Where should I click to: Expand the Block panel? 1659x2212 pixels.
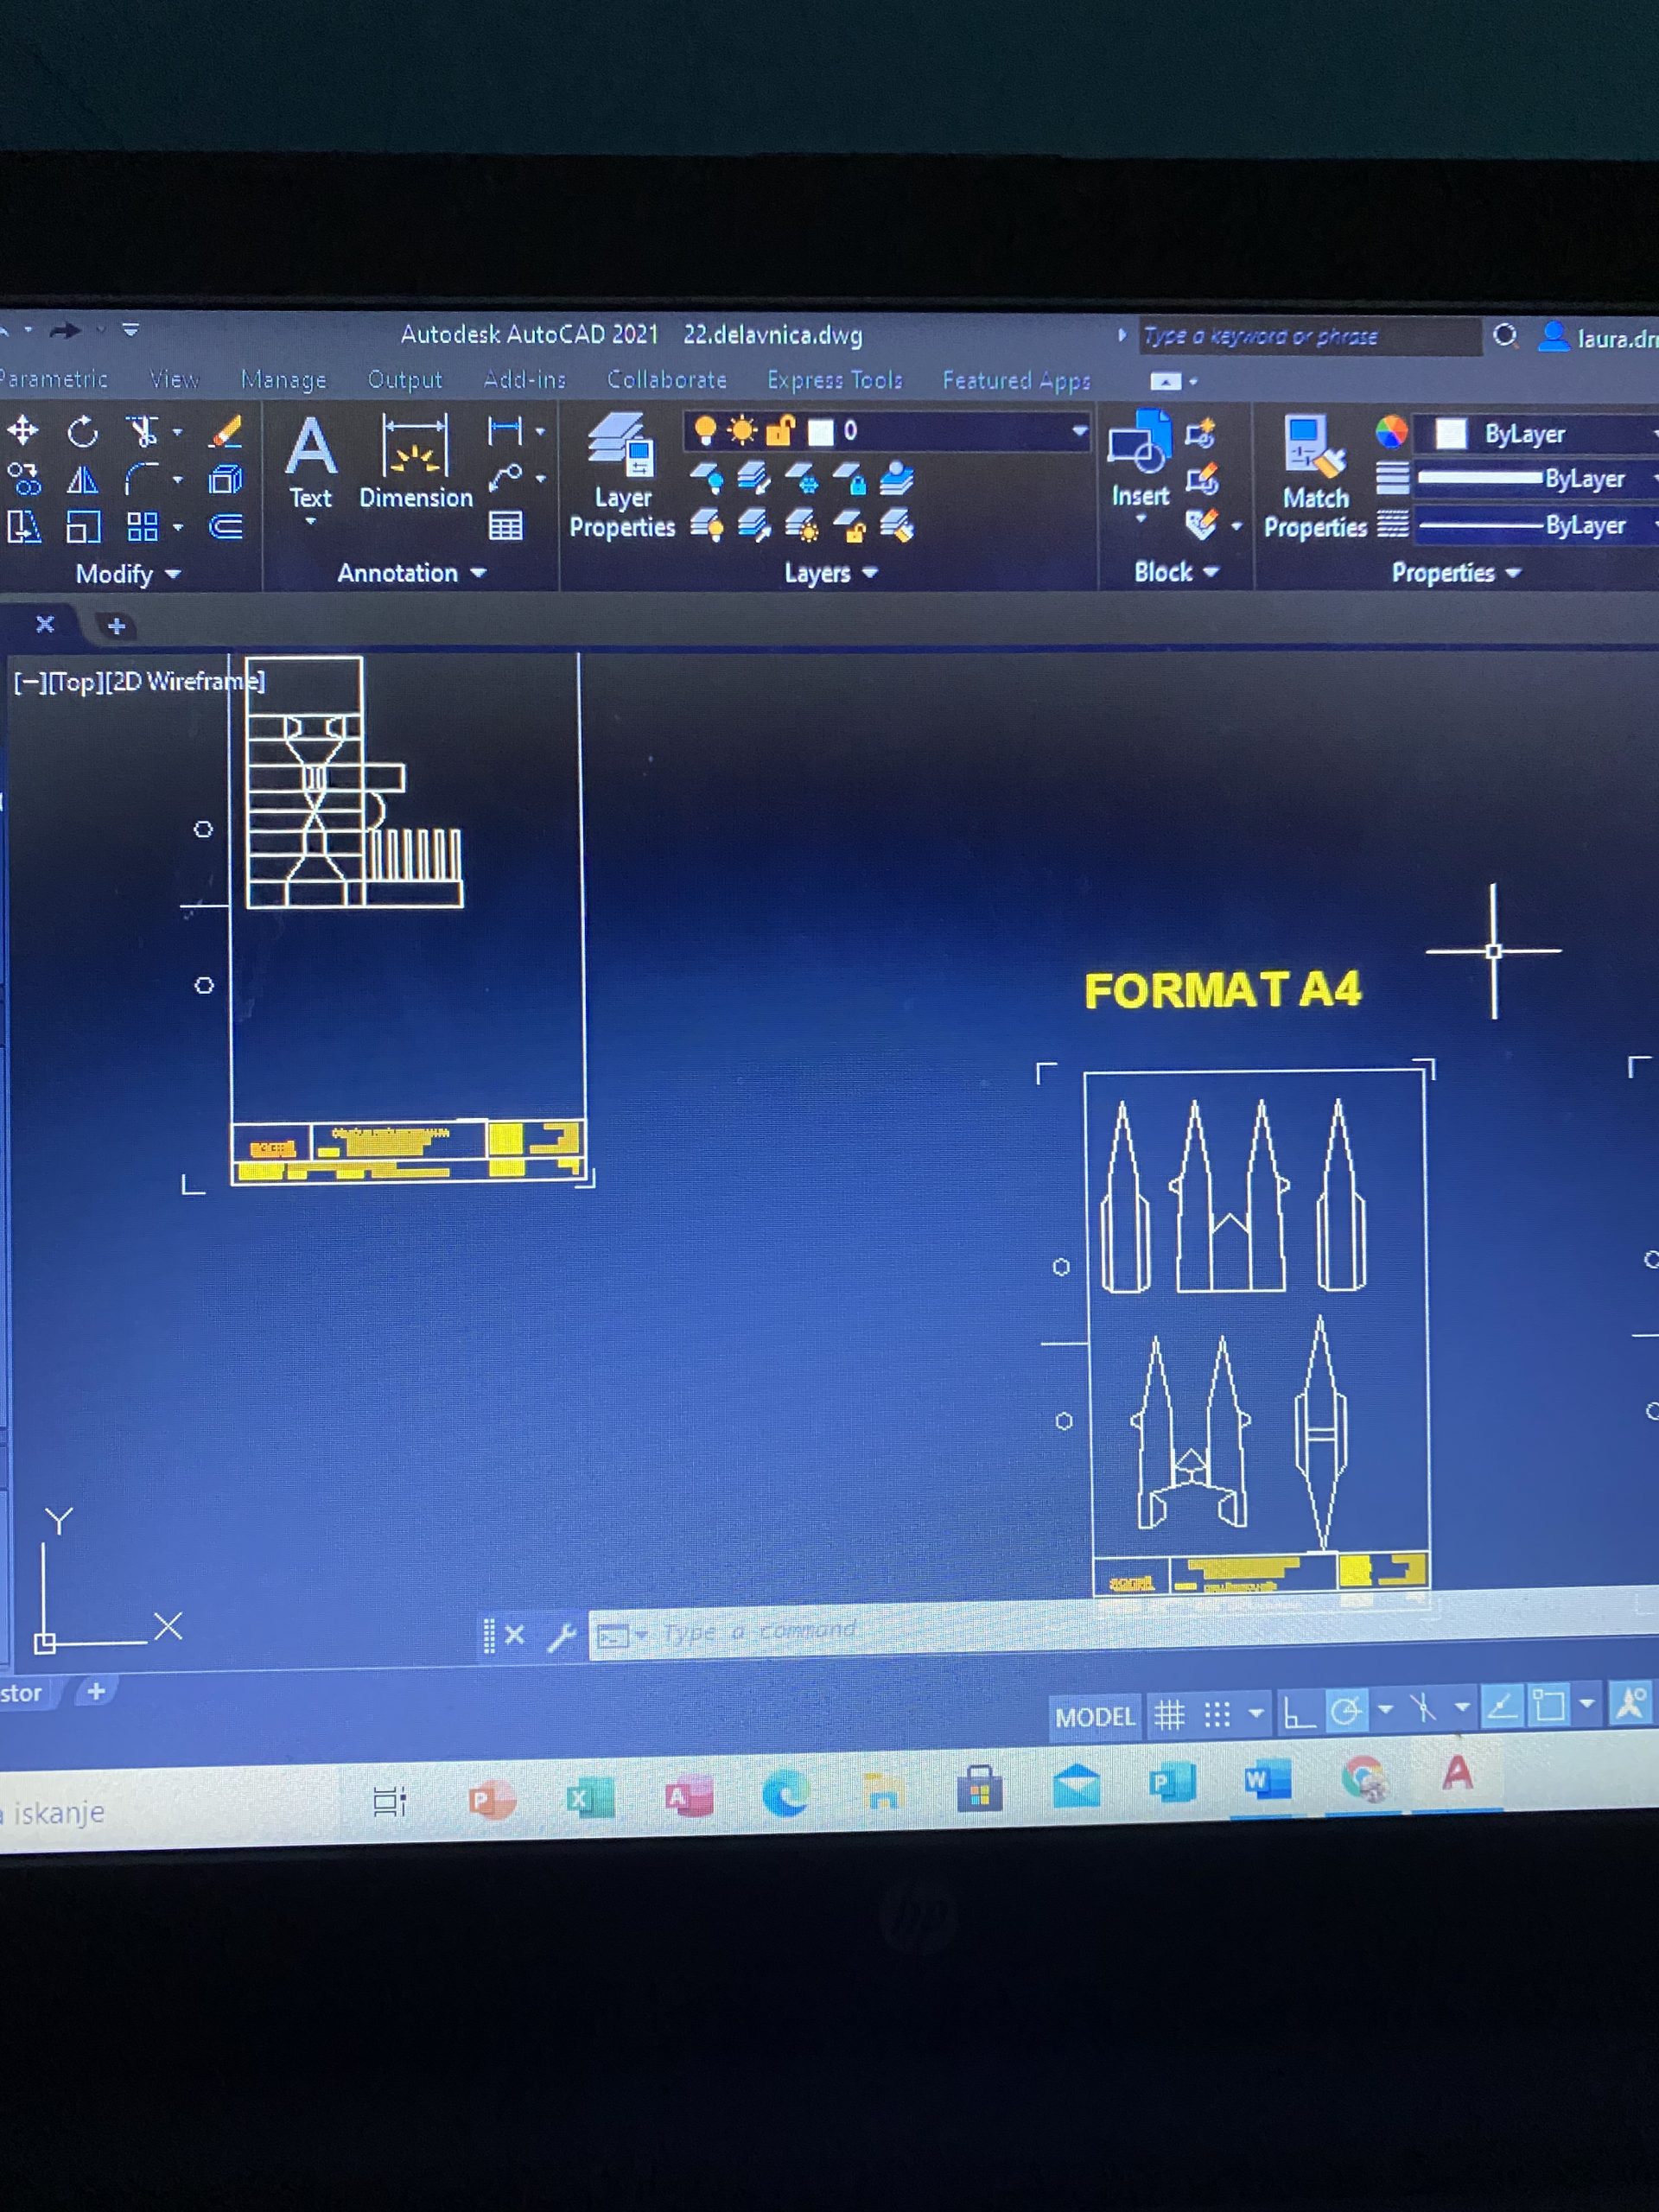(x=1176, y=572)
